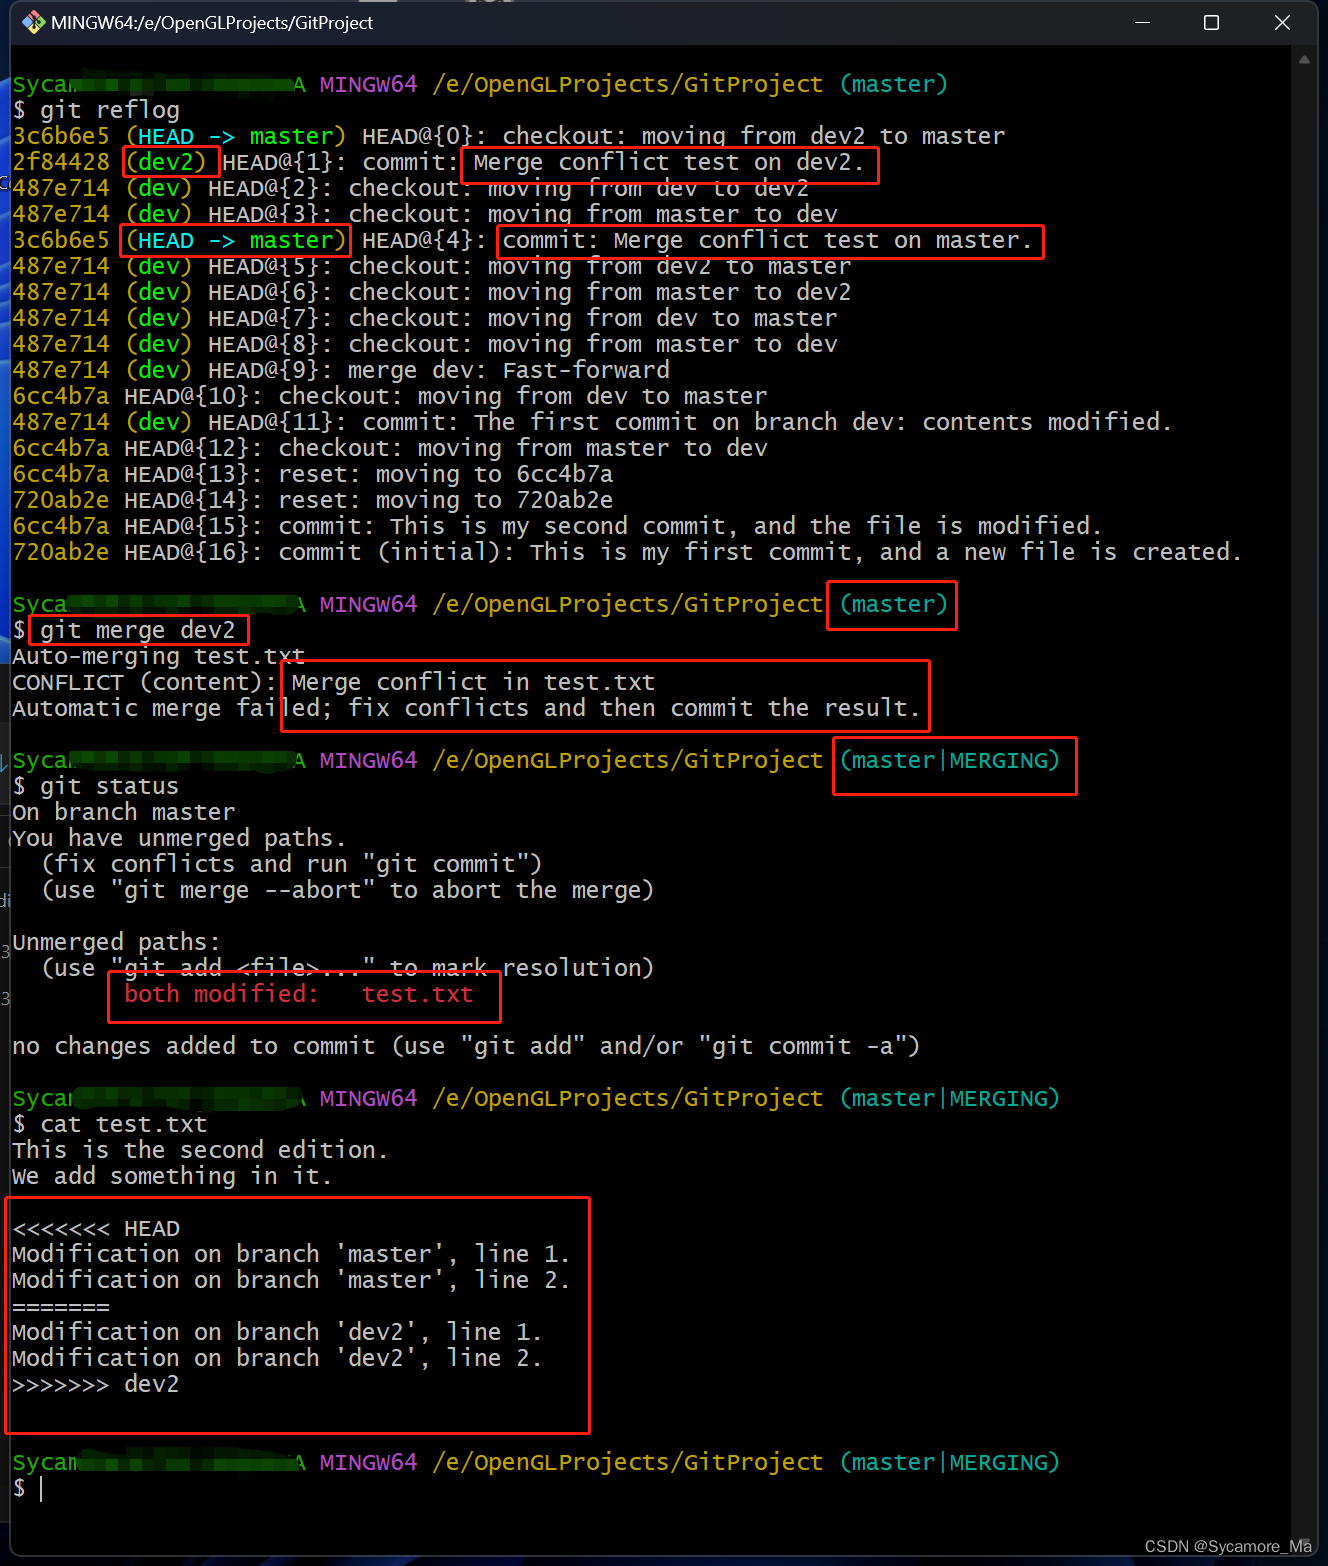Click 'We add something in it.' line
Image resolution: width=1328 pixels, height=1566 pixels.
172,1176
